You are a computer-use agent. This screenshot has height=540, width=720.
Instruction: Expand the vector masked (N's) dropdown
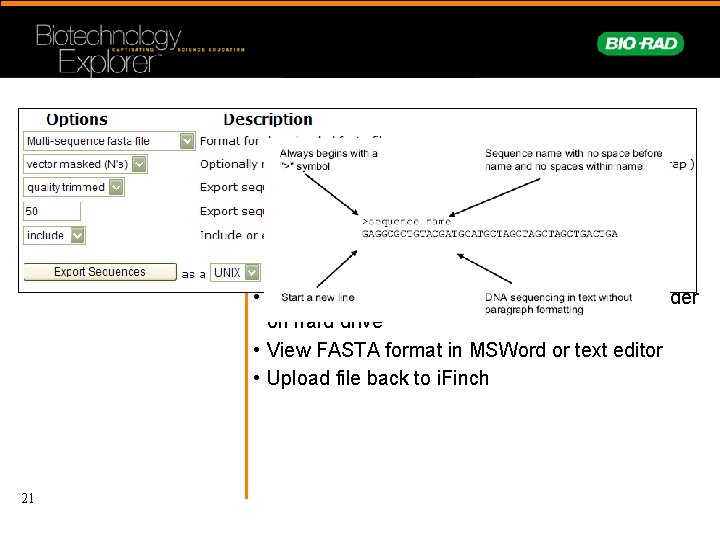tap(85, 164)
